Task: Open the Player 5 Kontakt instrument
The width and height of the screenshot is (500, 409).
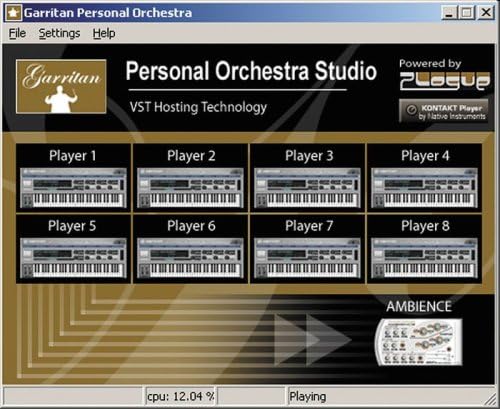Action: pyautogui.click(x=73, y=258)
